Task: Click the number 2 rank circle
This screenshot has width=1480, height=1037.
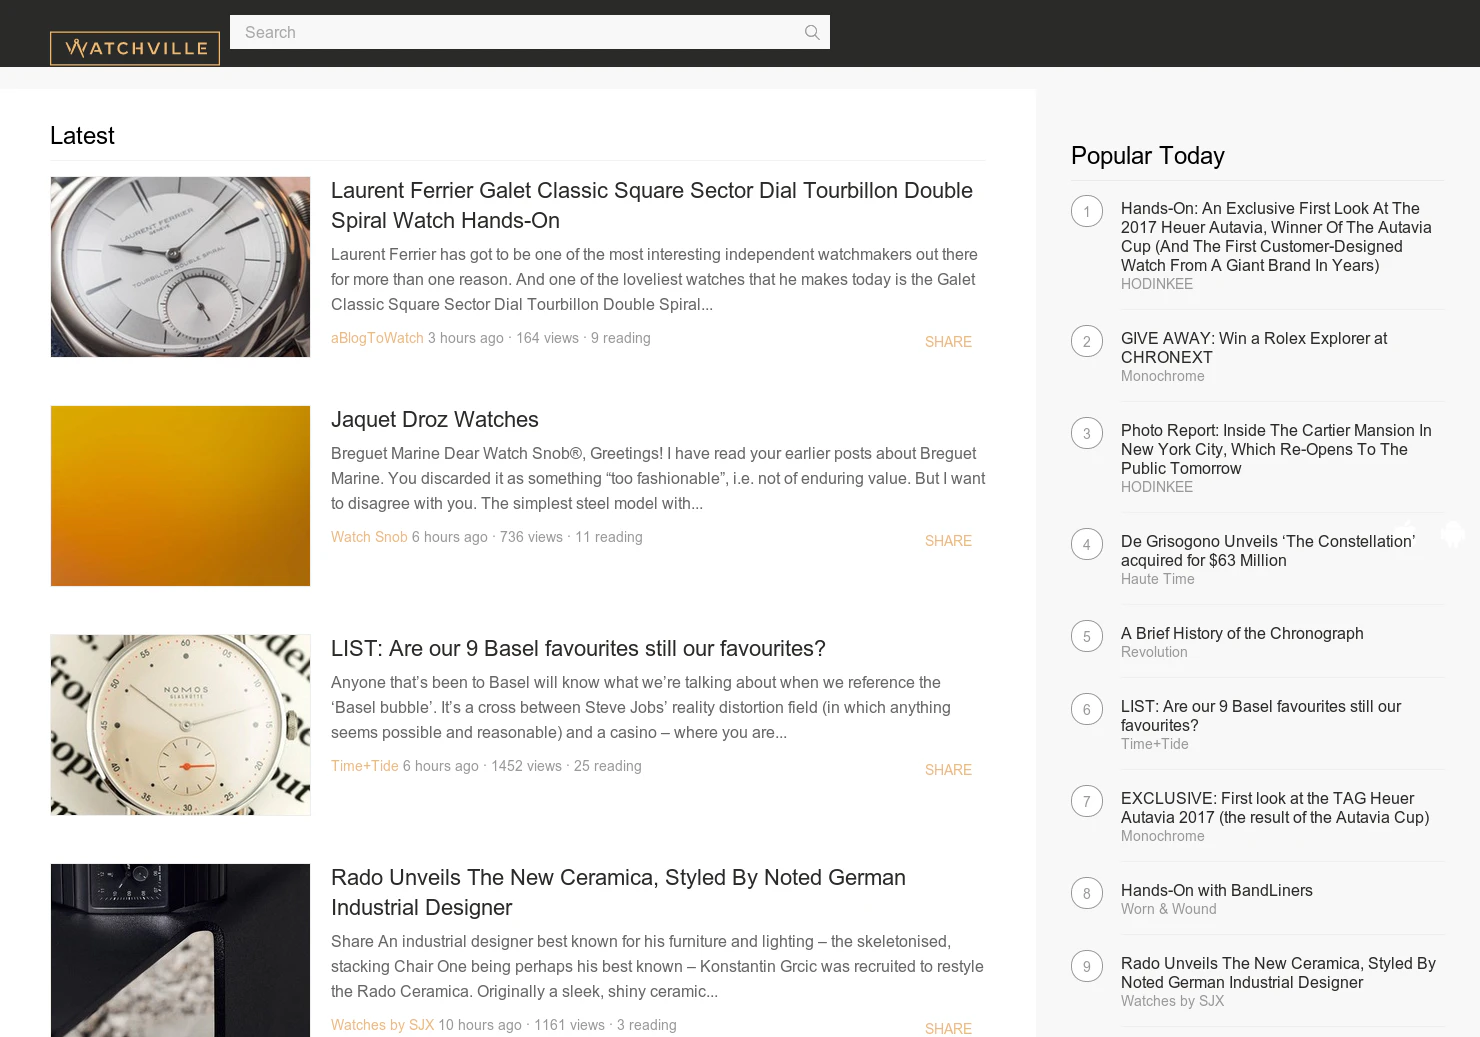Action: [x=1087, y=342]
